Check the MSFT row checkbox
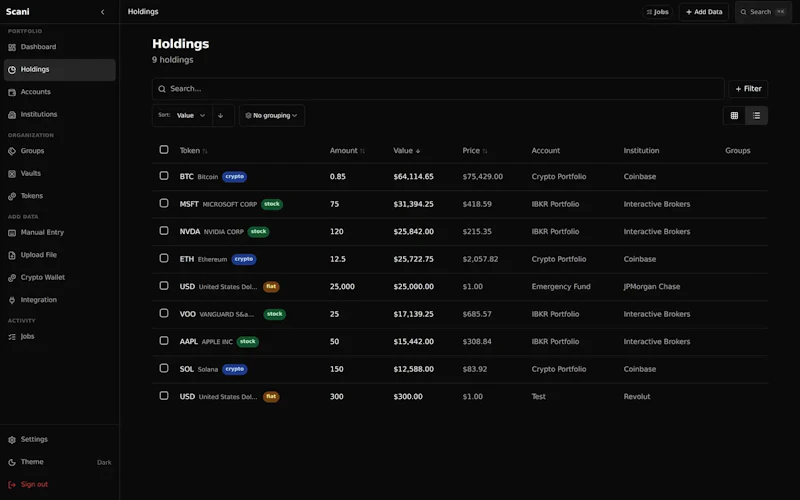Screen dimensions: 800x500 tap(164, 203)
